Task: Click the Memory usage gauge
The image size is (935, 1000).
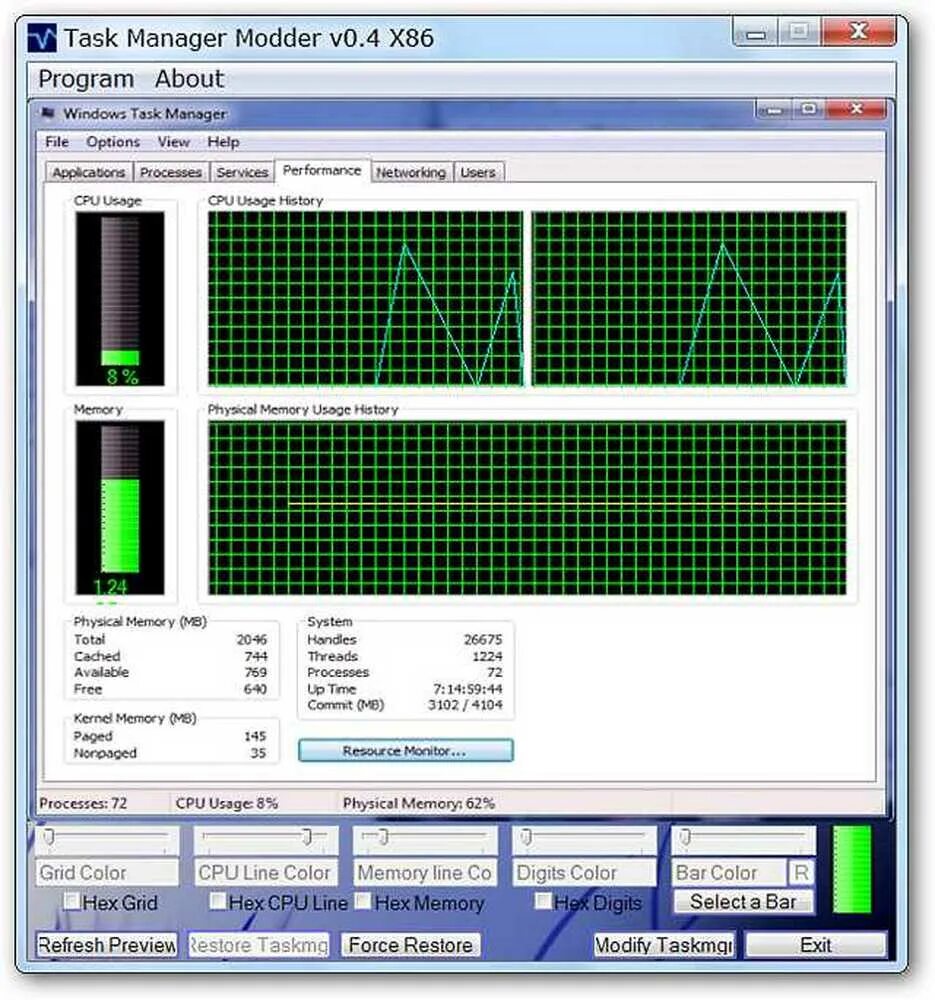Action: click(120, 508)
